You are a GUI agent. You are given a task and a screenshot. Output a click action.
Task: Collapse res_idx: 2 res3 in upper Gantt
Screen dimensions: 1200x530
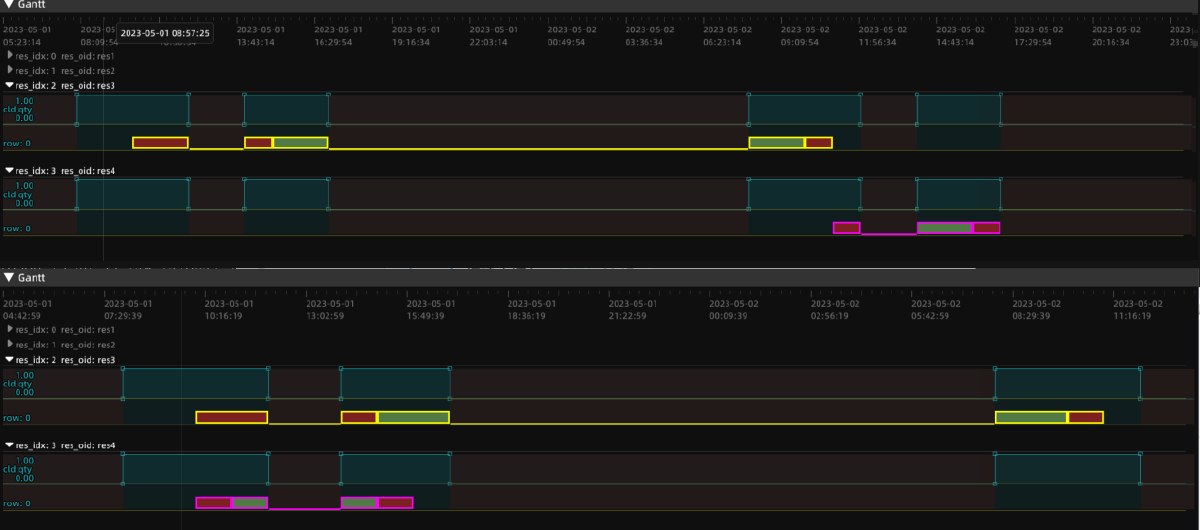tap(10, 86)
